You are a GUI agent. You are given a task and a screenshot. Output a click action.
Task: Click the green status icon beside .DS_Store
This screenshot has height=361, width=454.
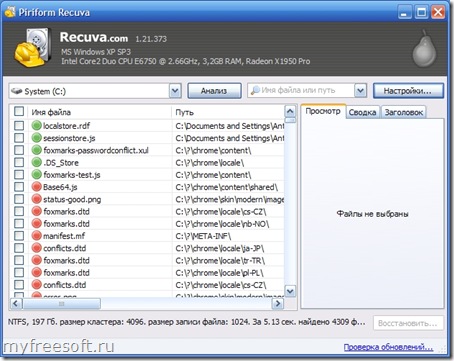pos(36,162)
